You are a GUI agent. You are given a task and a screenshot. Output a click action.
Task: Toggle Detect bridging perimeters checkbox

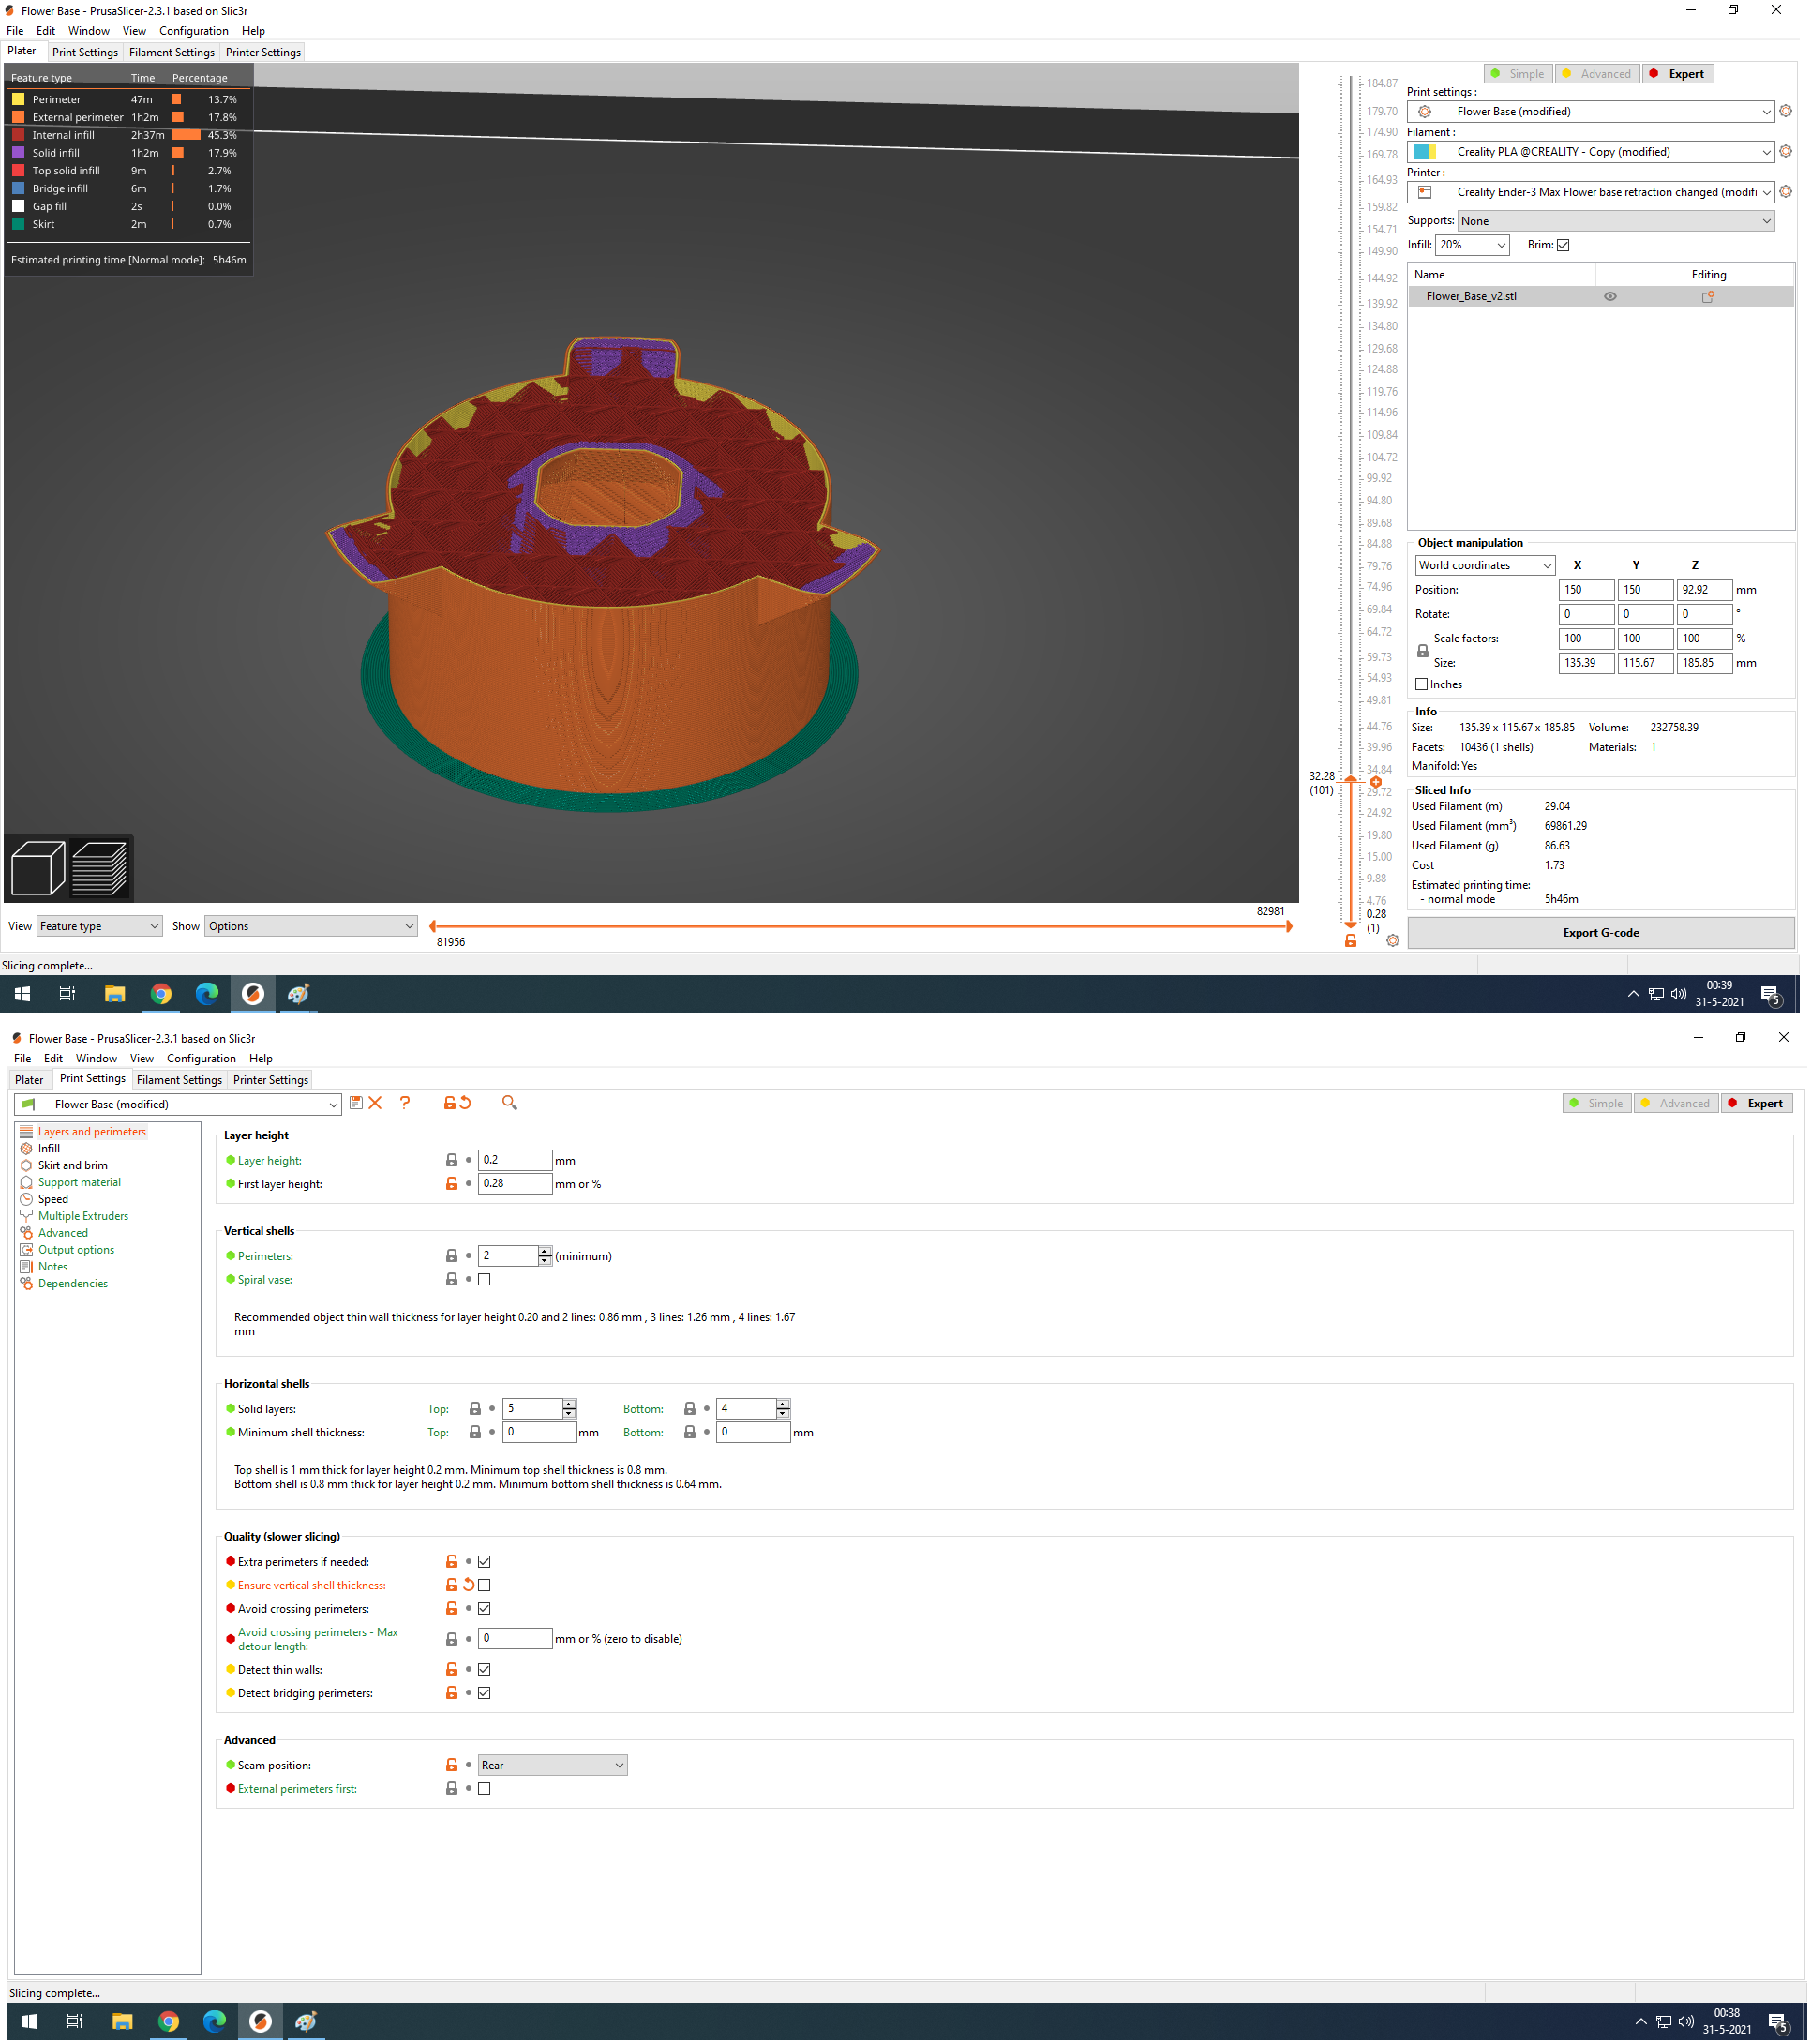tap(484, 1692)
